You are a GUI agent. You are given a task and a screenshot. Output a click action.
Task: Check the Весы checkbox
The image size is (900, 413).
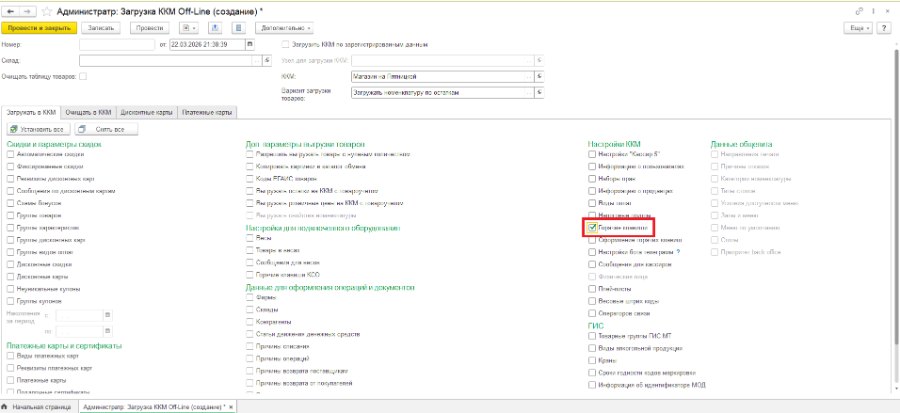coord(249,237)
